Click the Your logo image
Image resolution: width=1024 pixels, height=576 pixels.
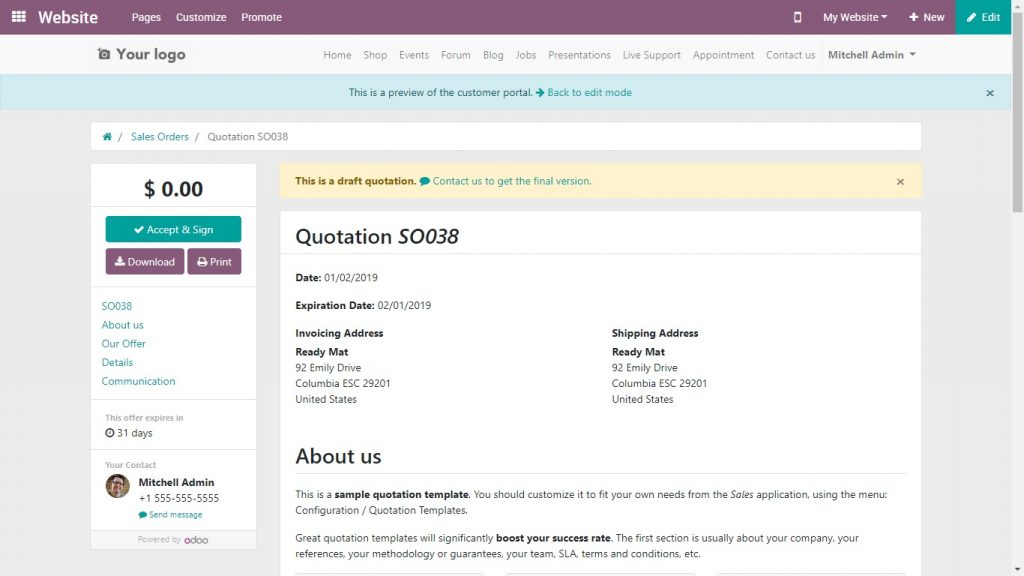pyautogui.click(x=140, y=55)
